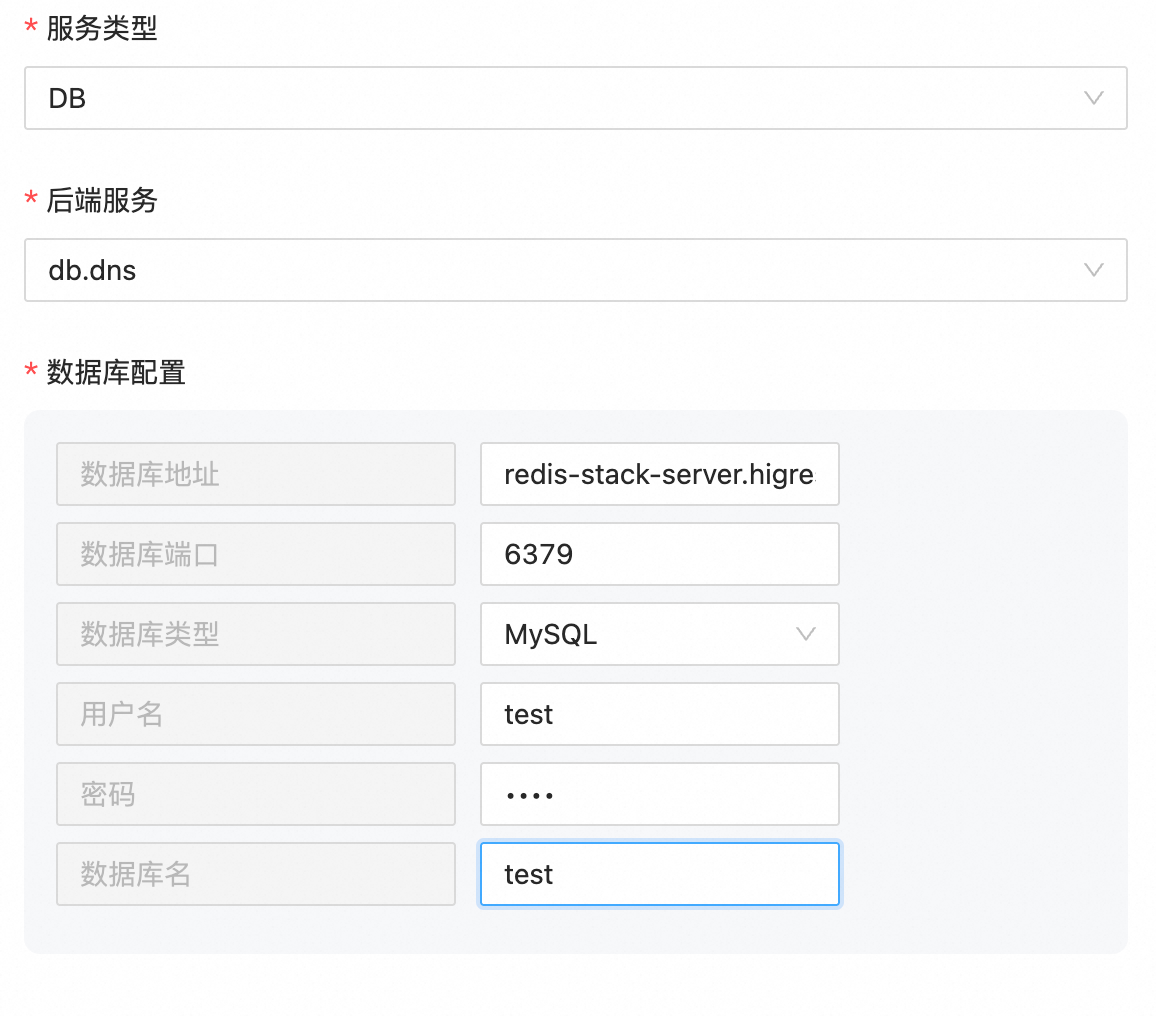Open the 后端服务 dropdown showing db.dns
The image size is (1156, 1016).
[x=560, y=270]
